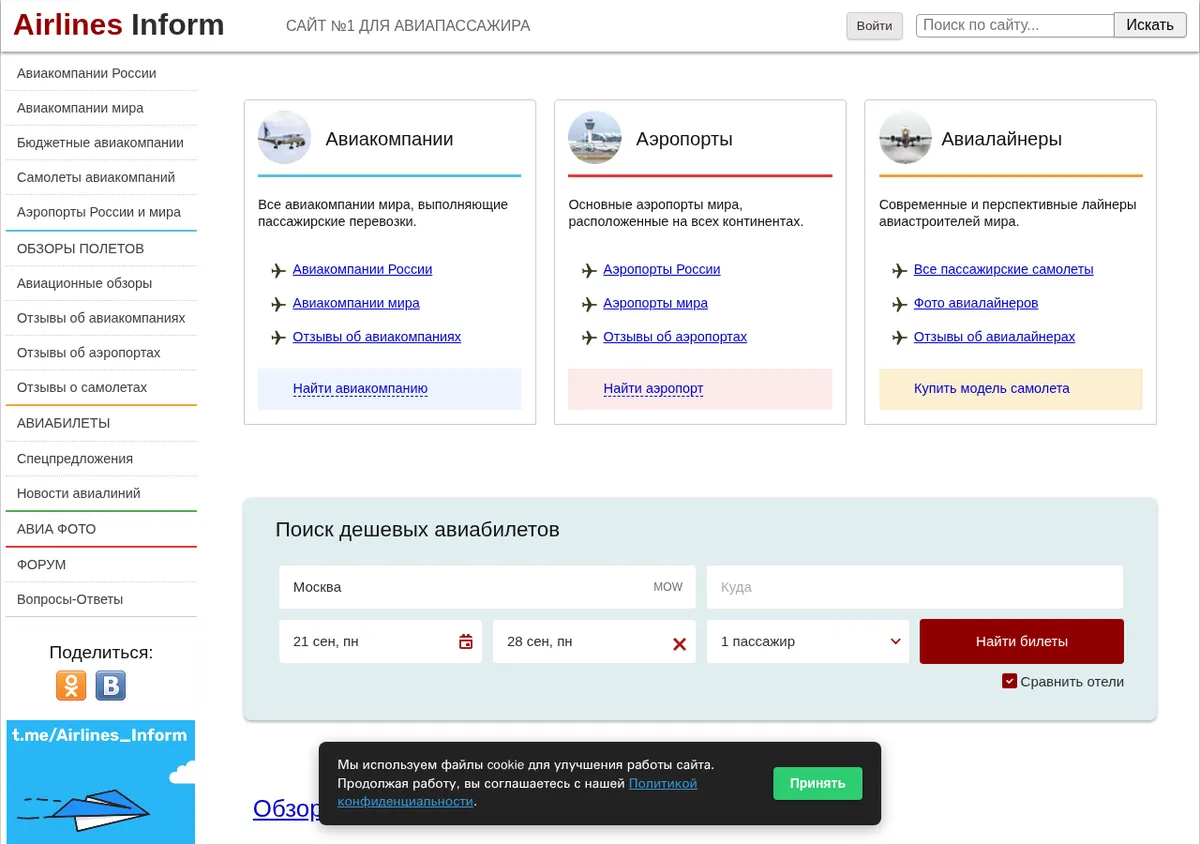
Task: Open the 1 пассажир dropdown
Action: pos(808,642)
